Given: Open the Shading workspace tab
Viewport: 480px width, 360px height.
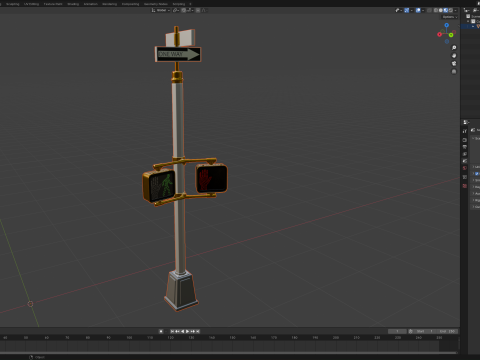Looking at the screenshot, I should (73, 4).
